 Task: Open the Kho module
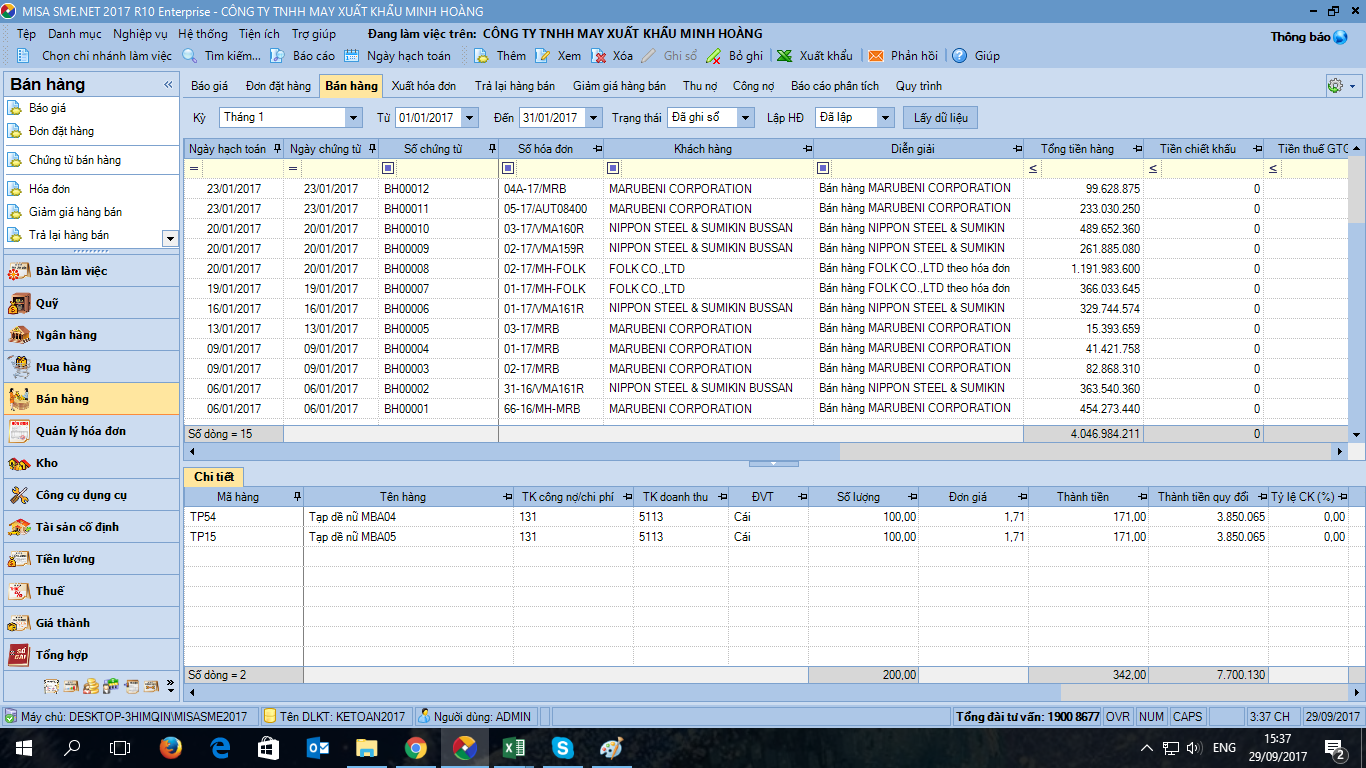click(90, 463)
